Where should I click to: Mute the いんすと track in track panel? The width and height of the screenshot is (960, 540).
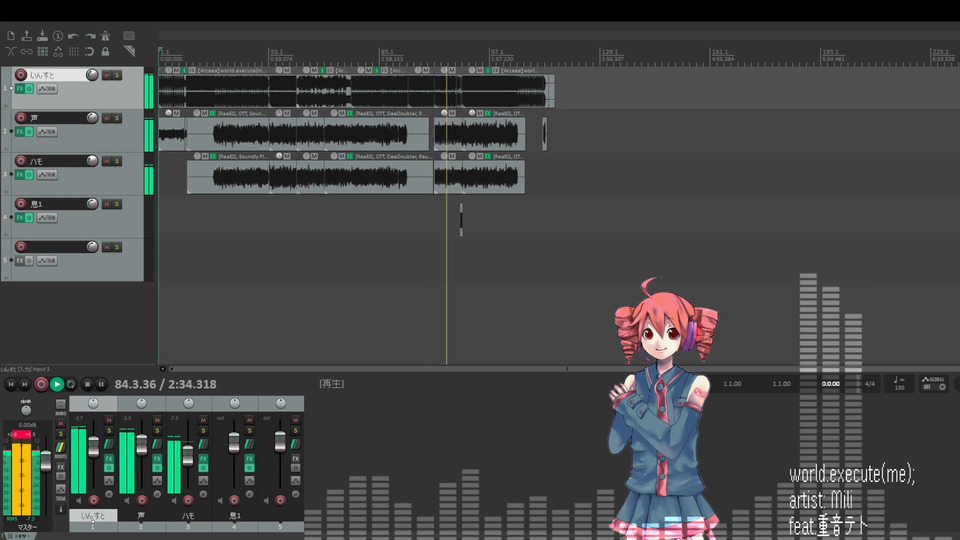[107, 75]
